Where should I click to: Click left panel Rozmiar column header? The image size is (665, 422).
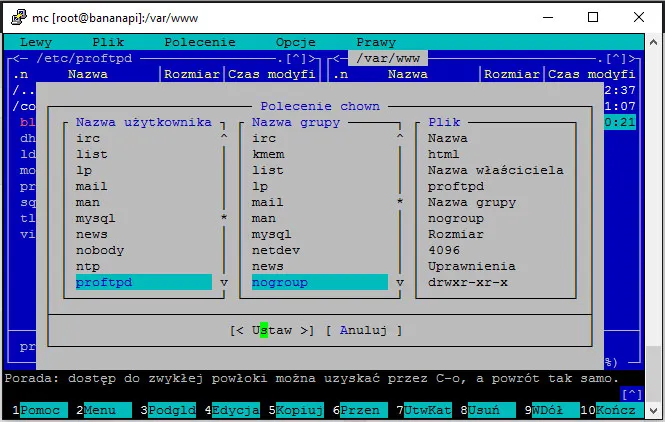[x=192, y=74]
